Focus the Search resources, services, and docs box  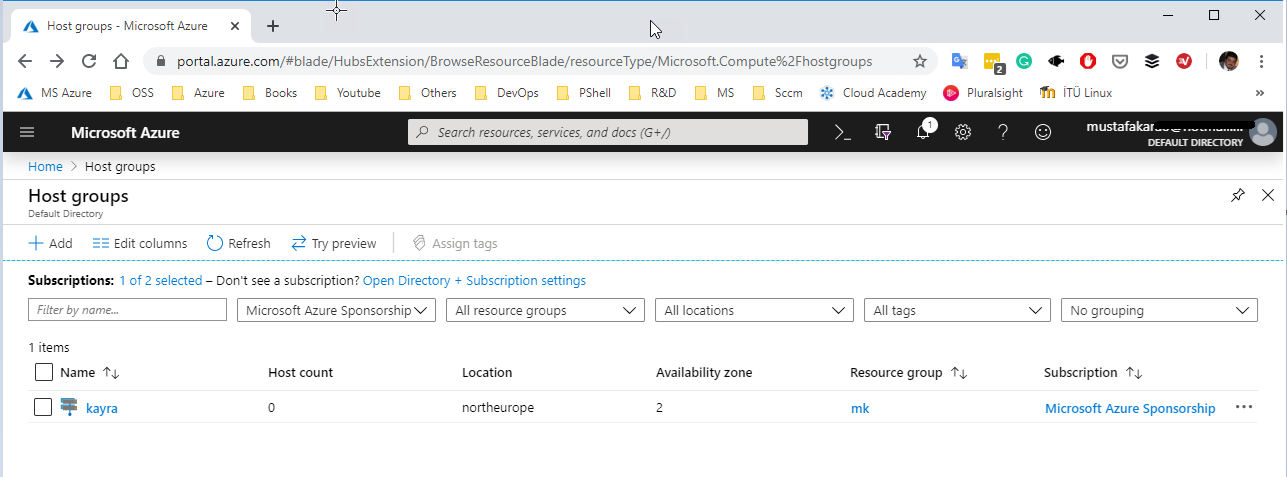click(608, 132)
